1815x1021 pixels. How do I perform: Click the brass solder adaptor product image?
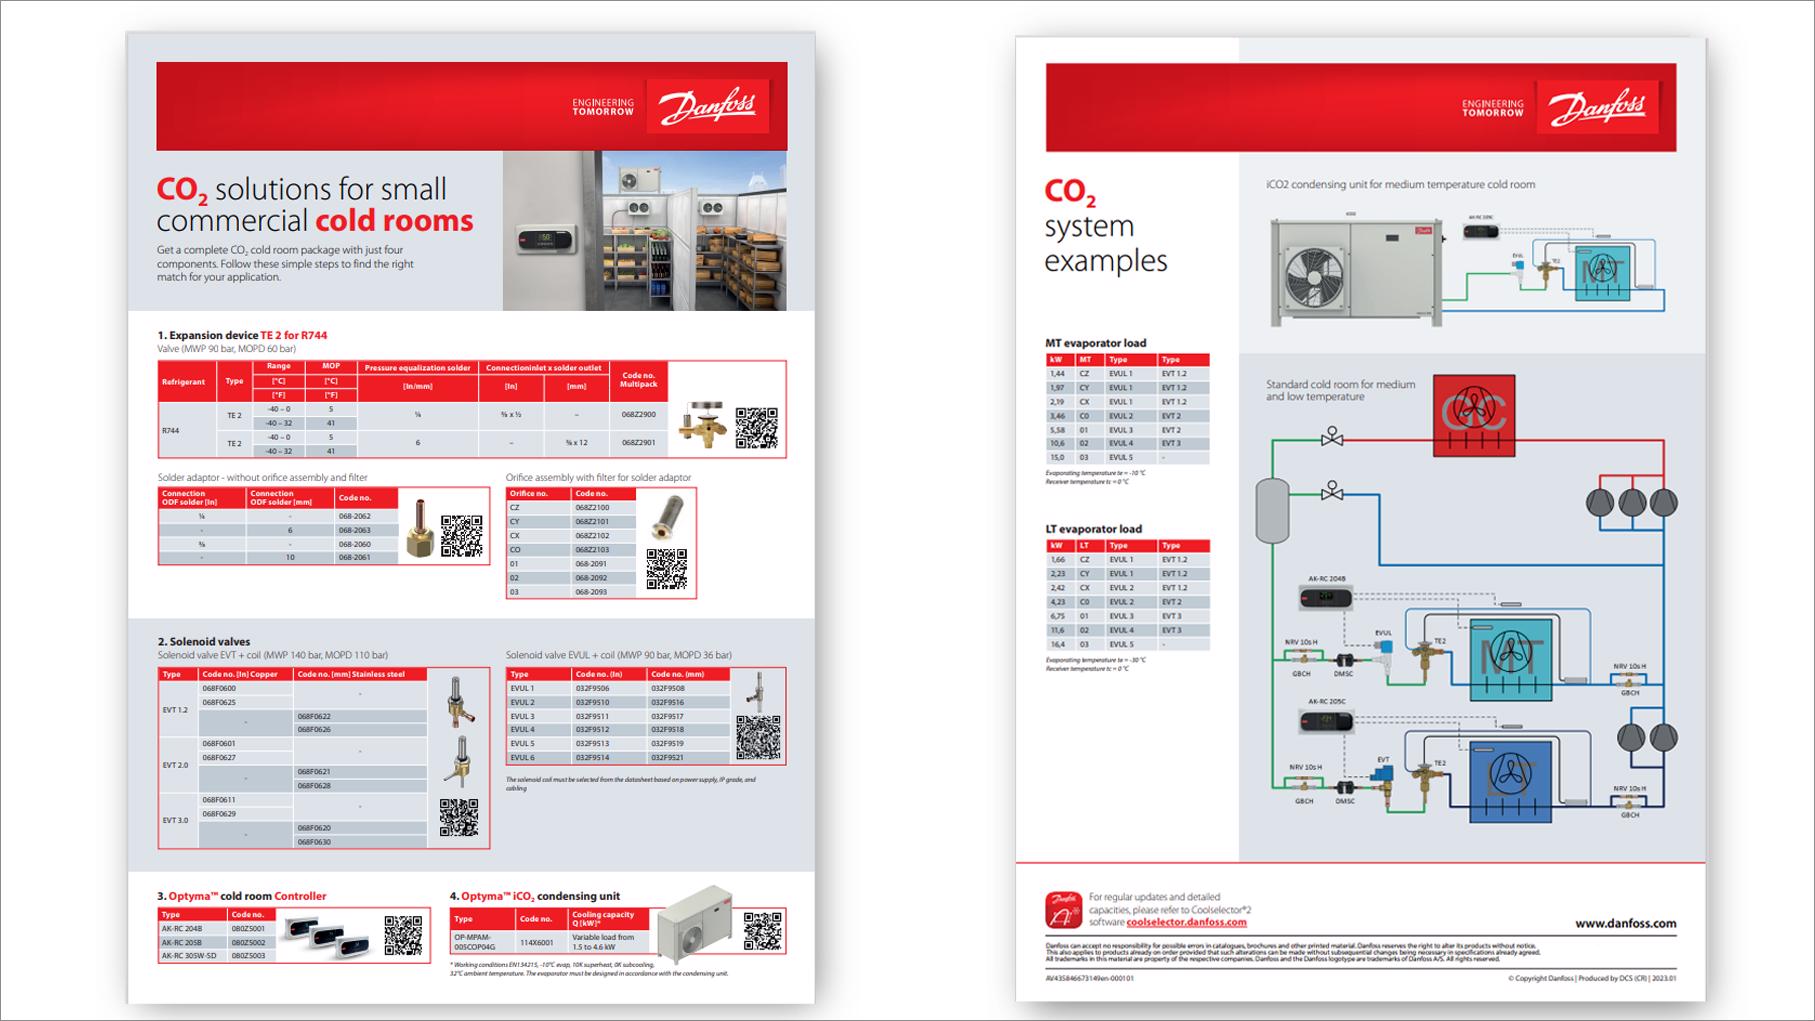(x=419, y=528)
